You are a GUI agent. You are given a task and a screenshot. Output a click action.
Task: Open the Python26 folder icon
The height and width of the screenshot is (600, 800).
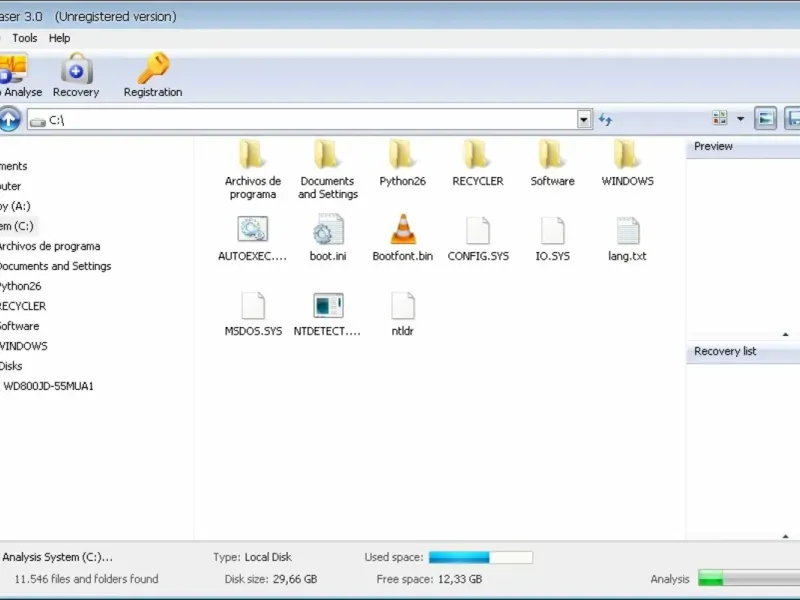pos(402,154)
